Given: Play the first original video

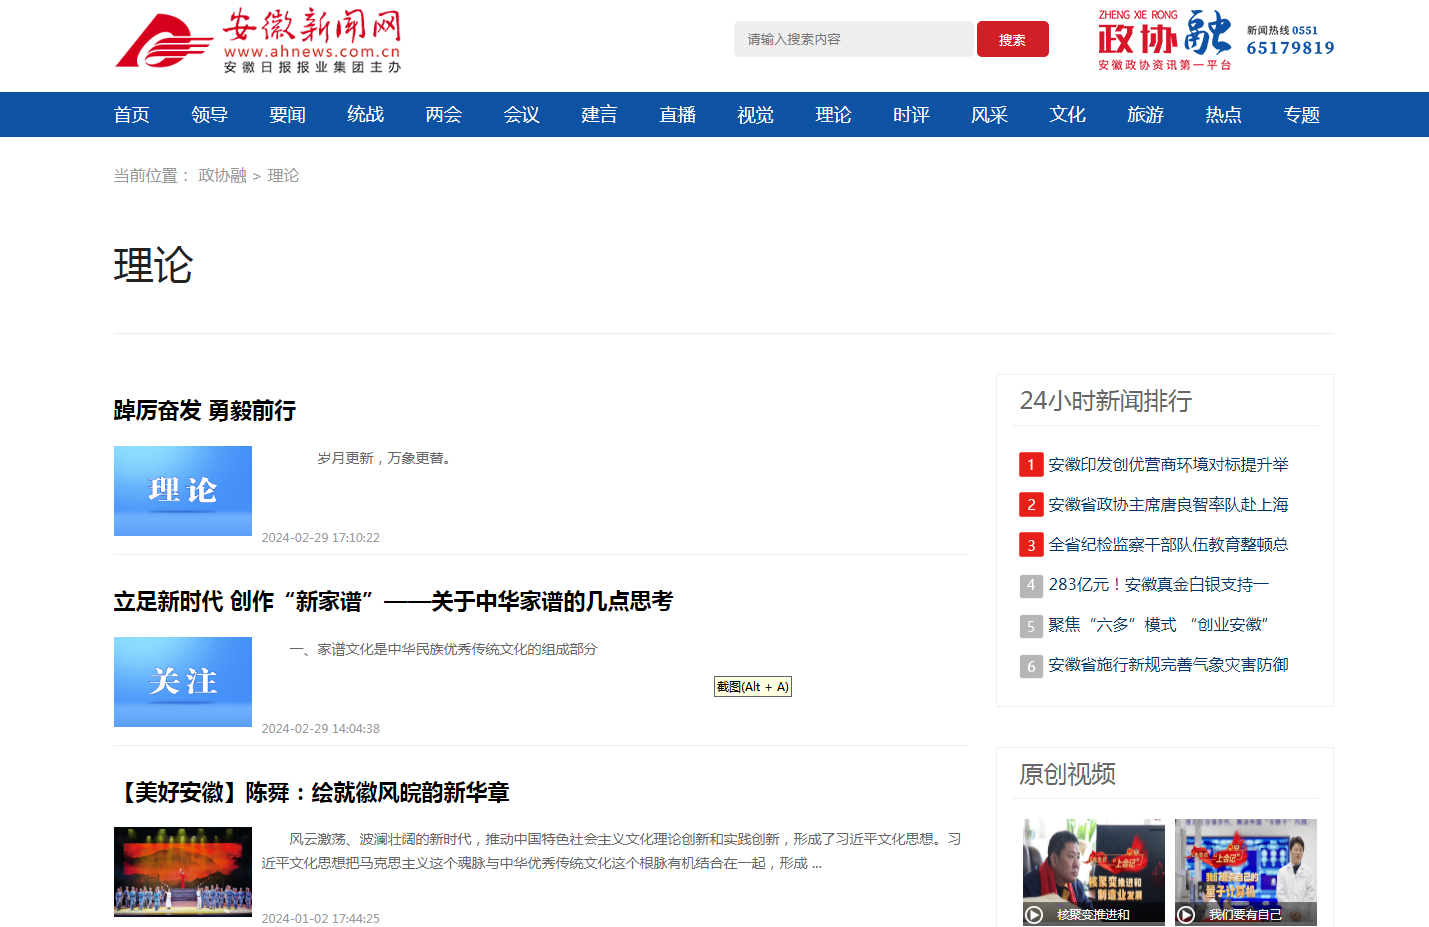Looking at the screenshot, I should 1093,871.
